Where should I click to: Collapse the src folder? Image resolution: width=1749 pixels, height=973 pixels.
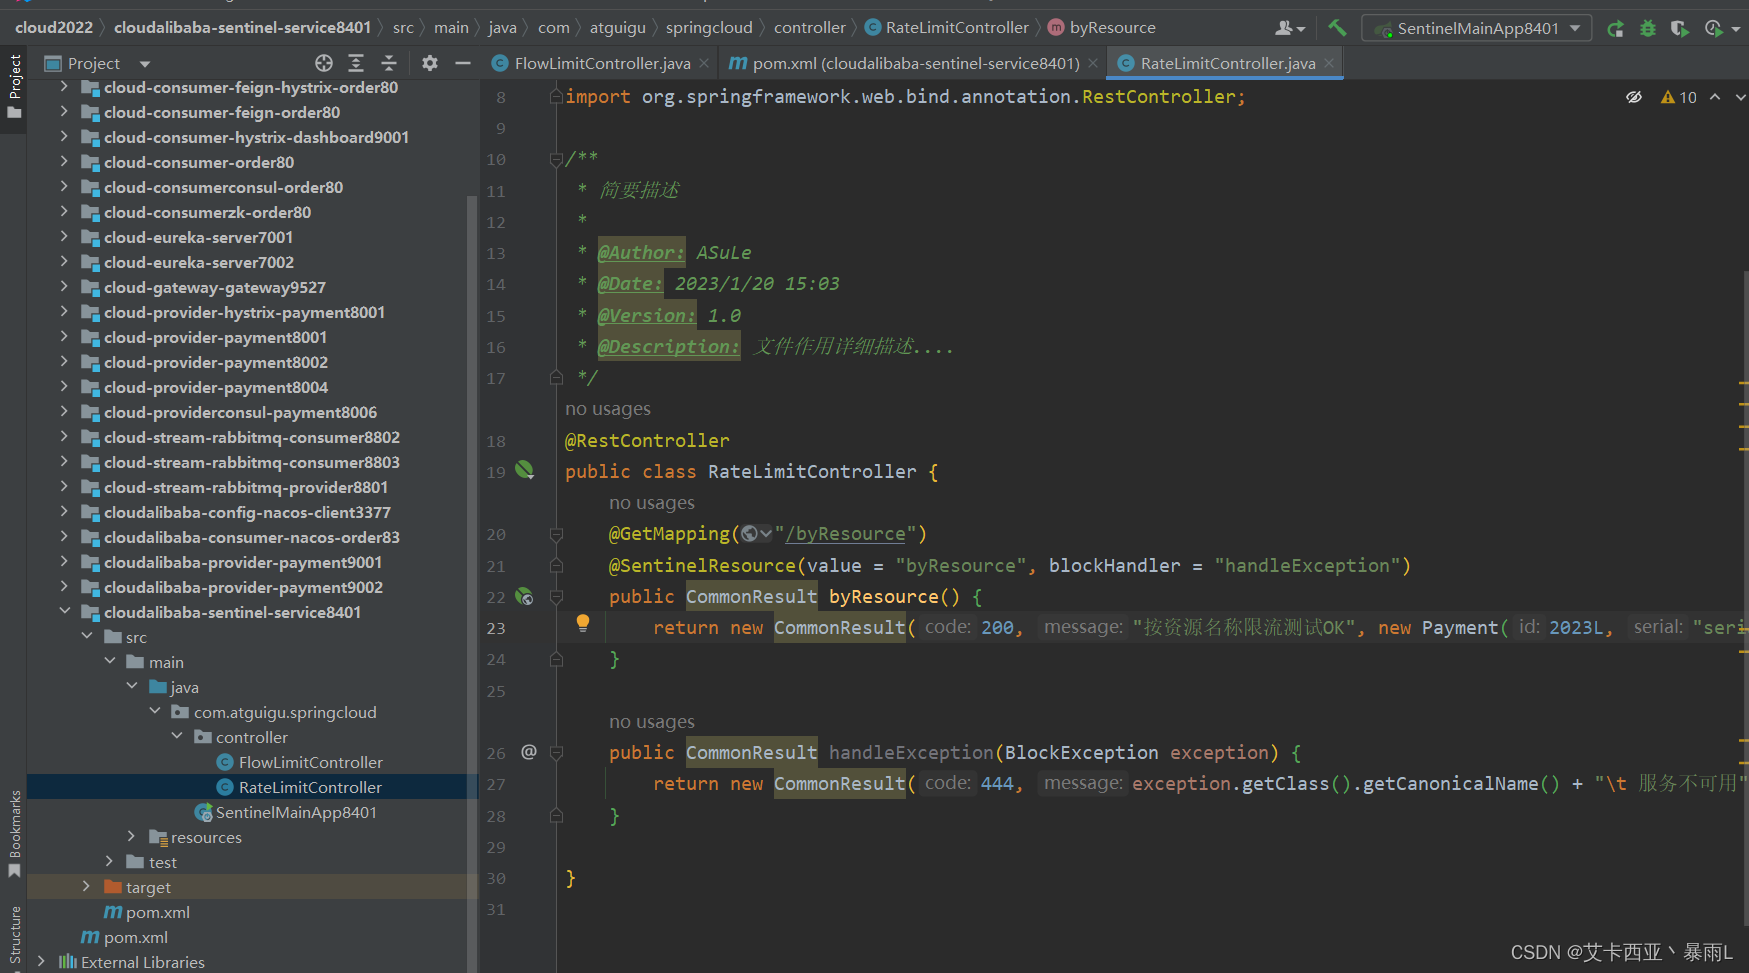click(87, 636)
